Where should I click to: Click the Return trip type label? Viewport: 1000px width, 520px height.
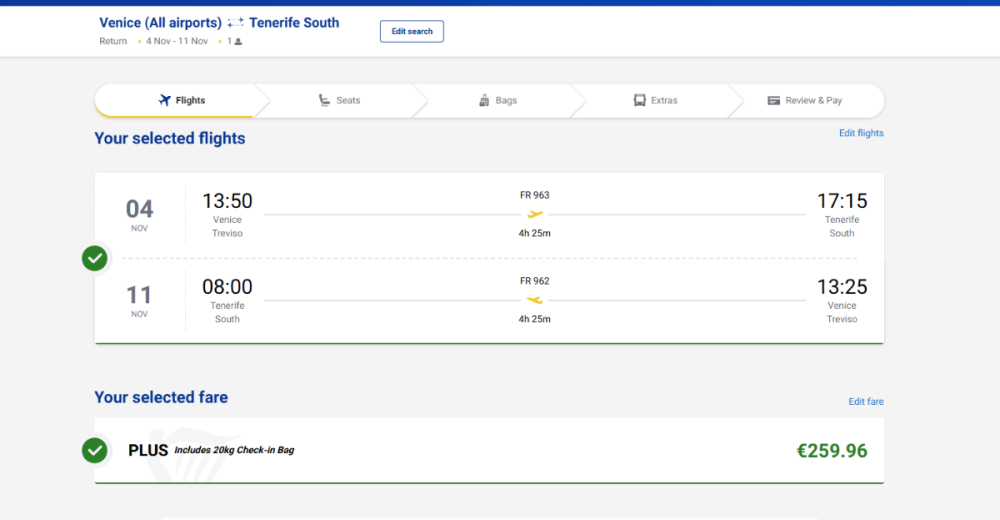113,41
